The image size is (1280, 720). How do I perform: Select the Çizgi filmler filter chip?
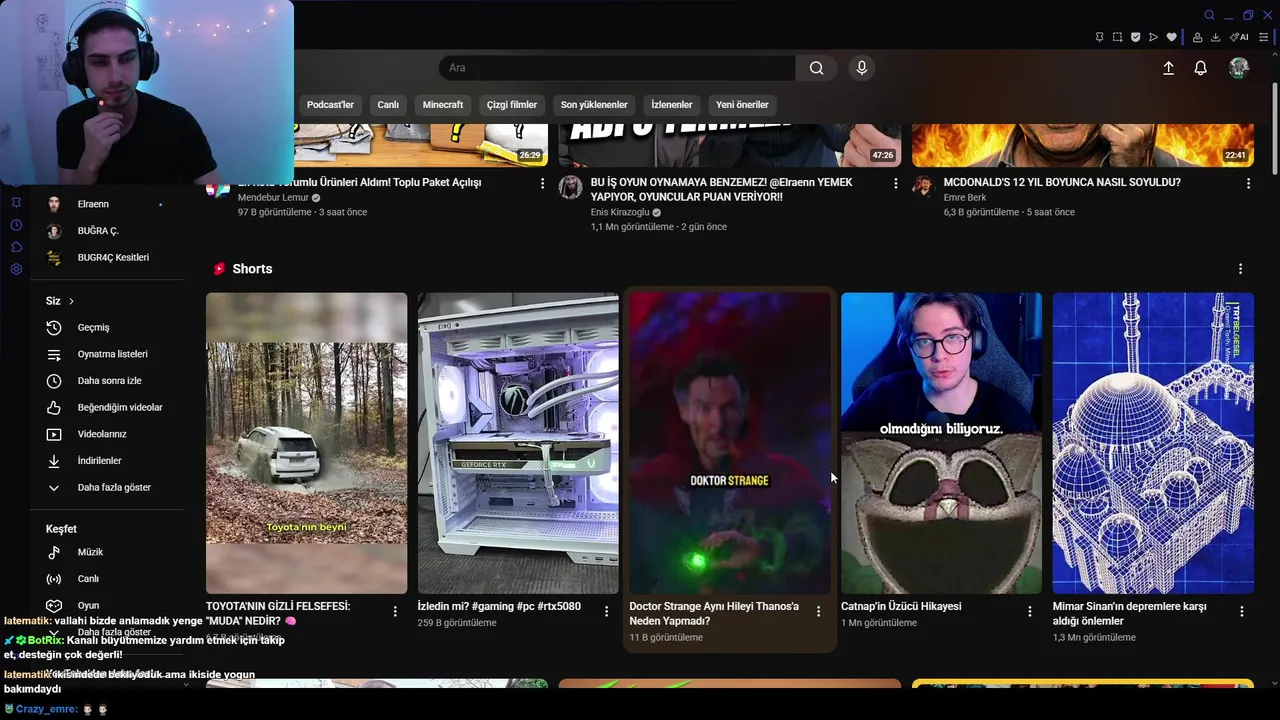(x=512, y=105)
